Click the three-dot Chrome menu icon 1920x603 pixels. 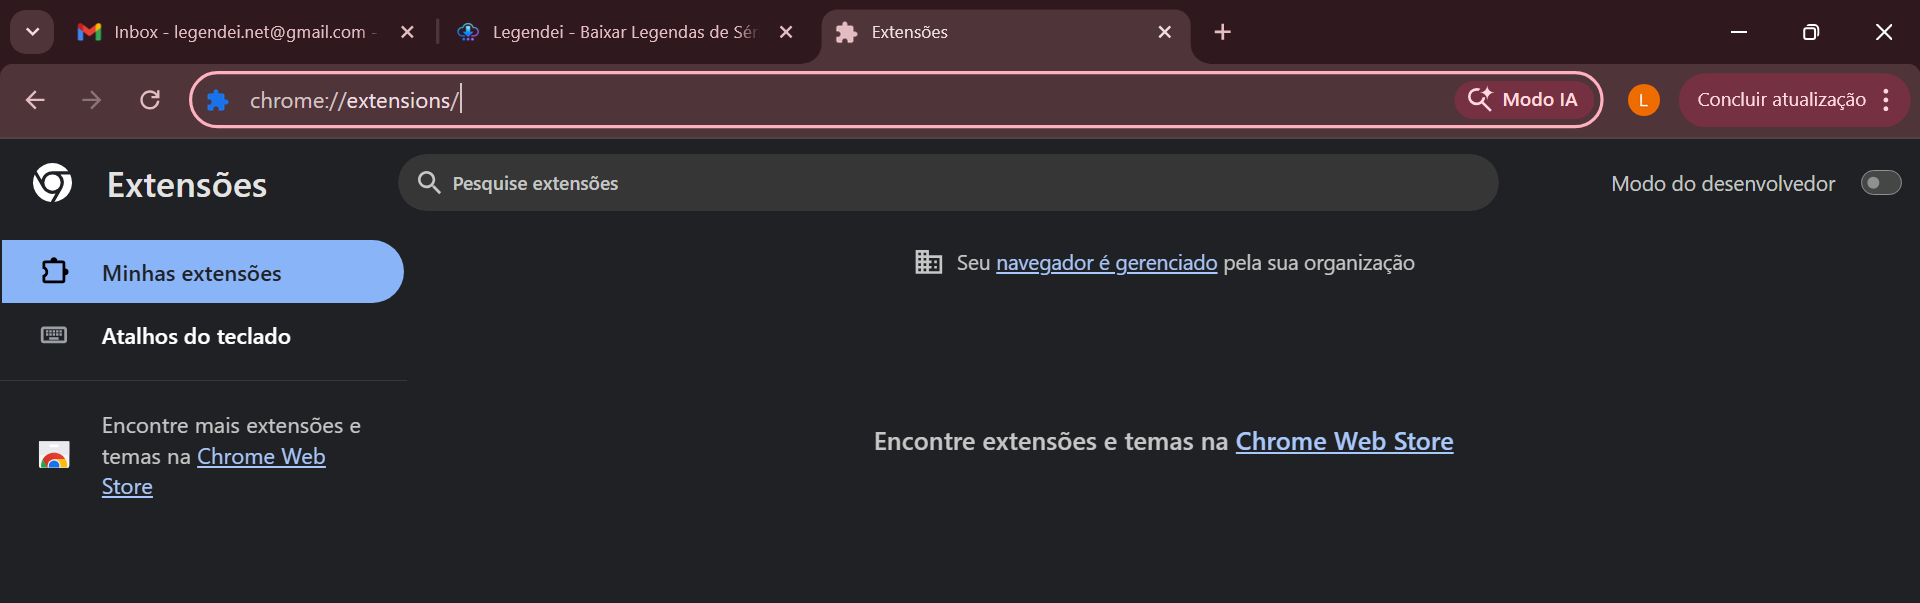[x=1886, y=100]
